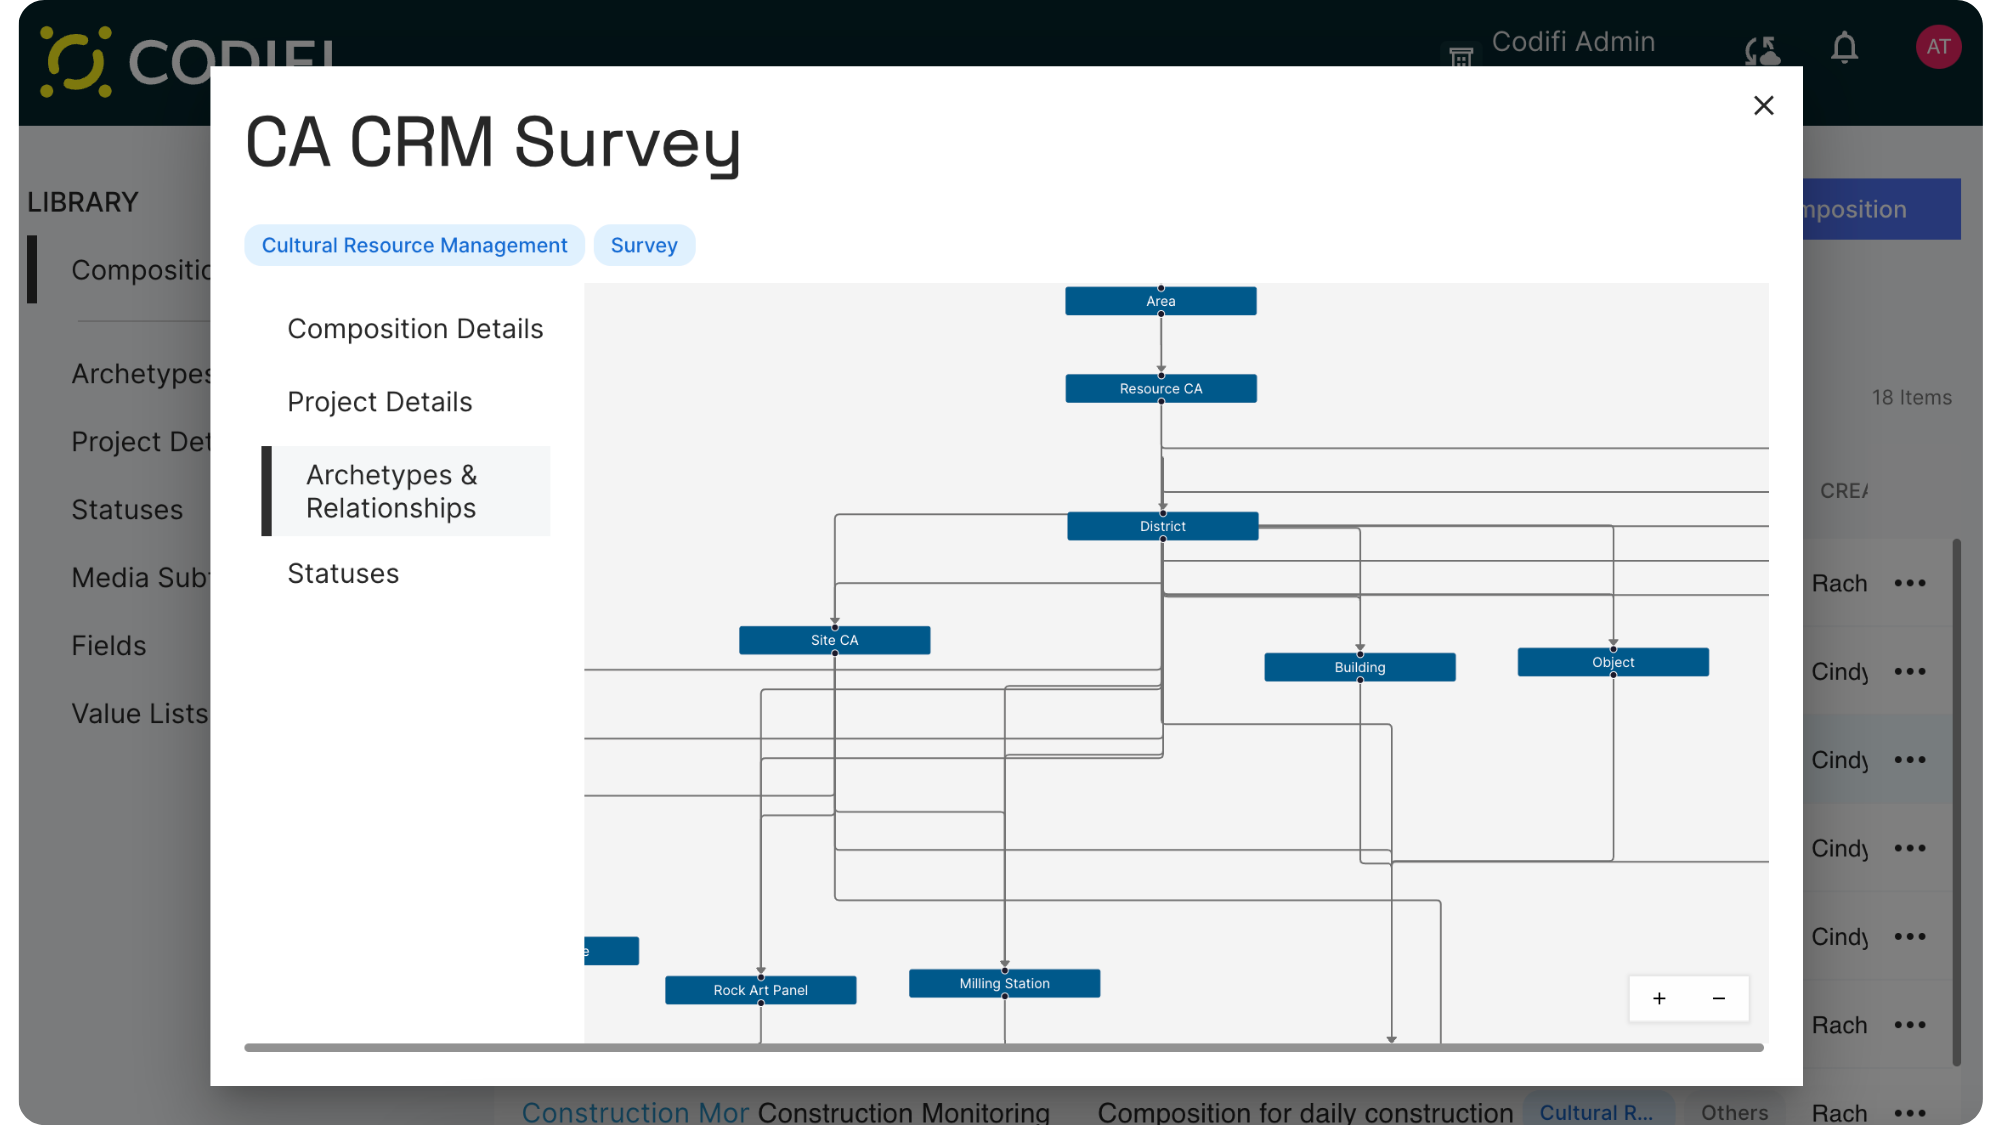This screenshot has width=2000, height=1125.
Task: Select the Site CA archetype node
Action: (x=834, y=640)
